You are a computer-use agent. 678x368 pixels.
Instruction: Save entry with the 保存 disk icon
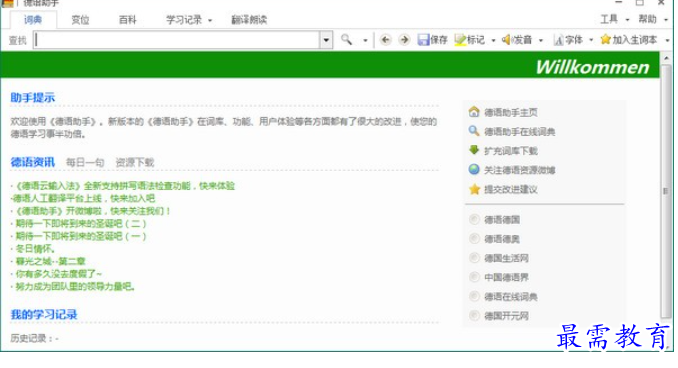coord(423,40)
